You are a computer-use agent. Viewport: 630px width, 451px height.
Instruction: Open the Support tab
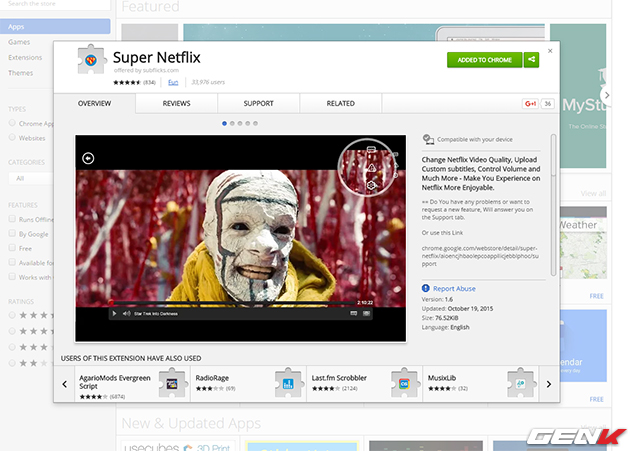(x=258, y=104)
